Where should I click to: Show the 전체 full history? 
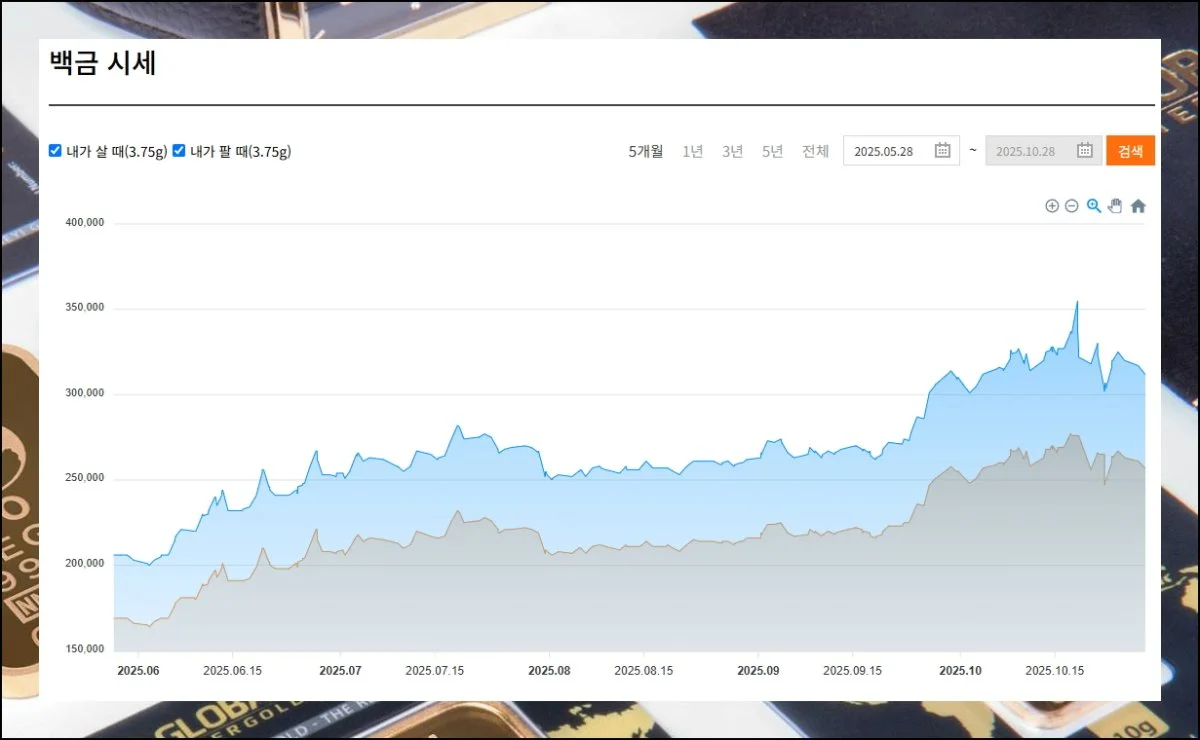pyautogui.click(x=815, y=151)
